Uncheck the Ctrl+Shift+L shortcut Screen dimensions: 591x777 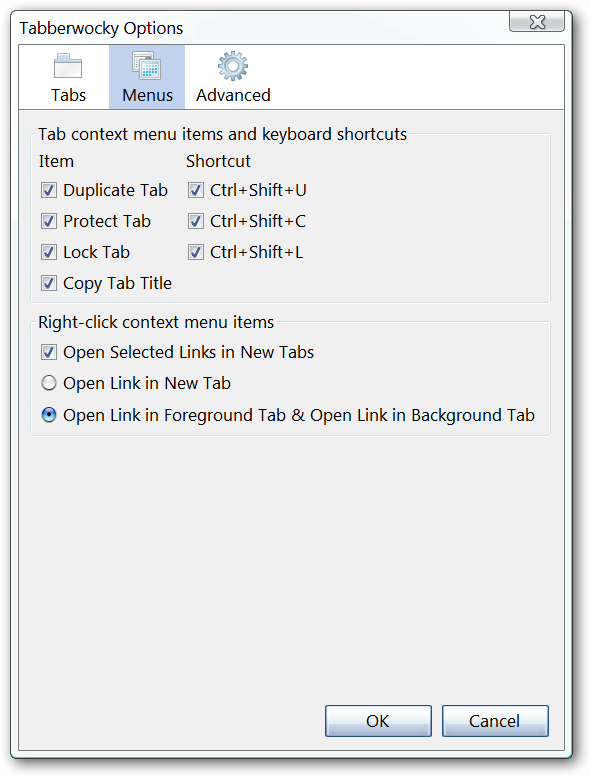196,252
